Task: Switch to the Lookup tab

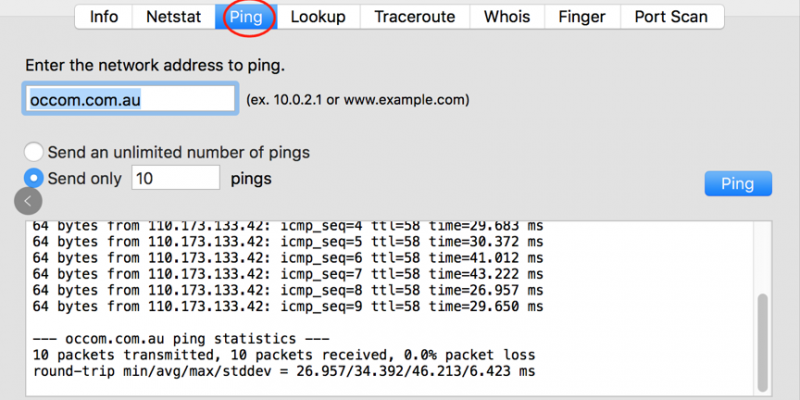Action: click(x=318, y=17)
